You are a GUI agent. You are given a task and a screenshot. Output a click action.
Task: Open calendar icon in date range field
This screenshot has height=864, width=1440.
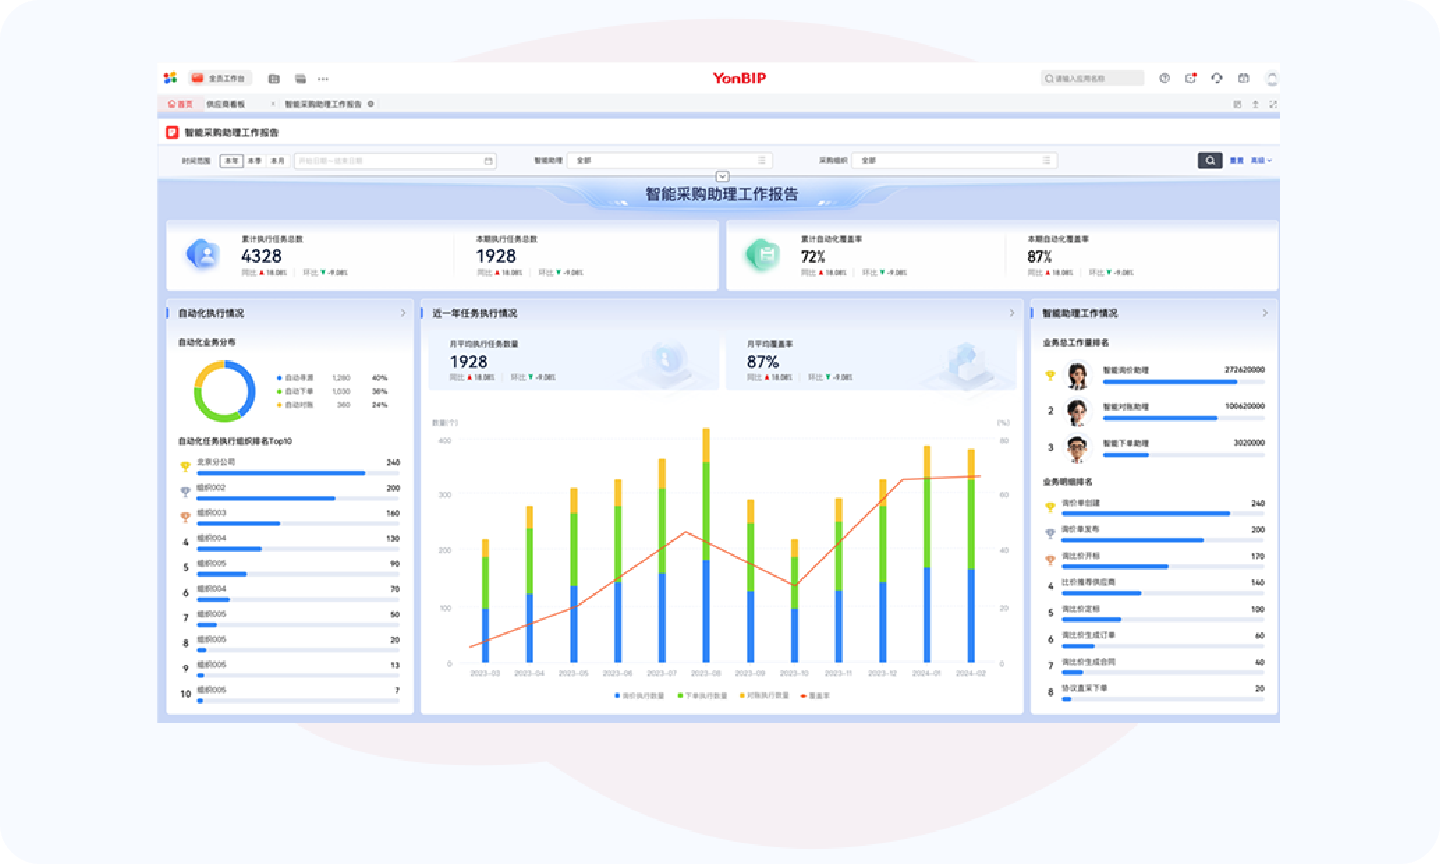[488, 160]
